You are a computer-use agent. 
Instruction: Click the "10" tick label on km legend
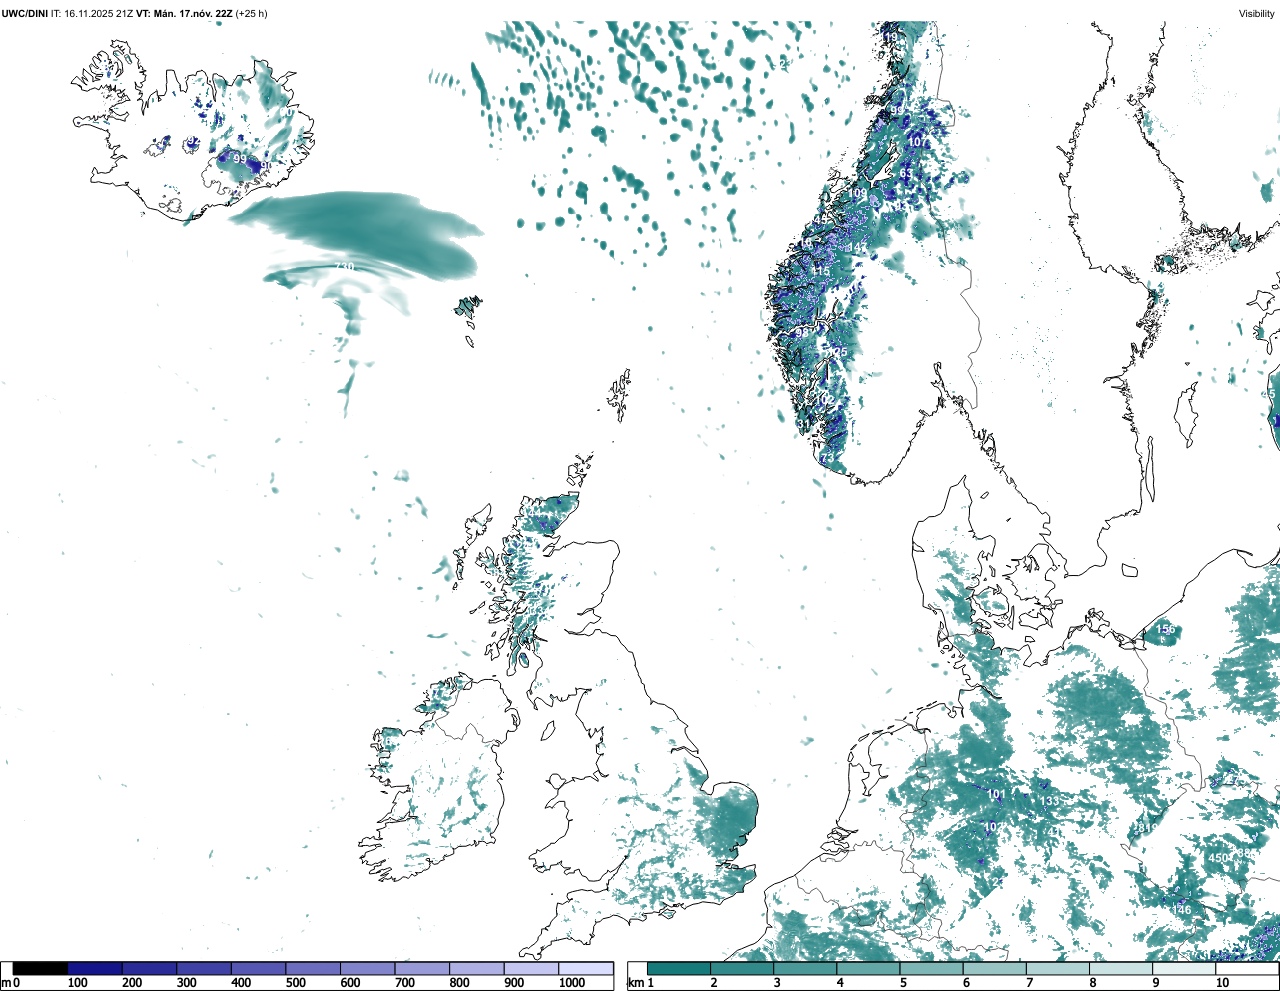[1222, 983]
